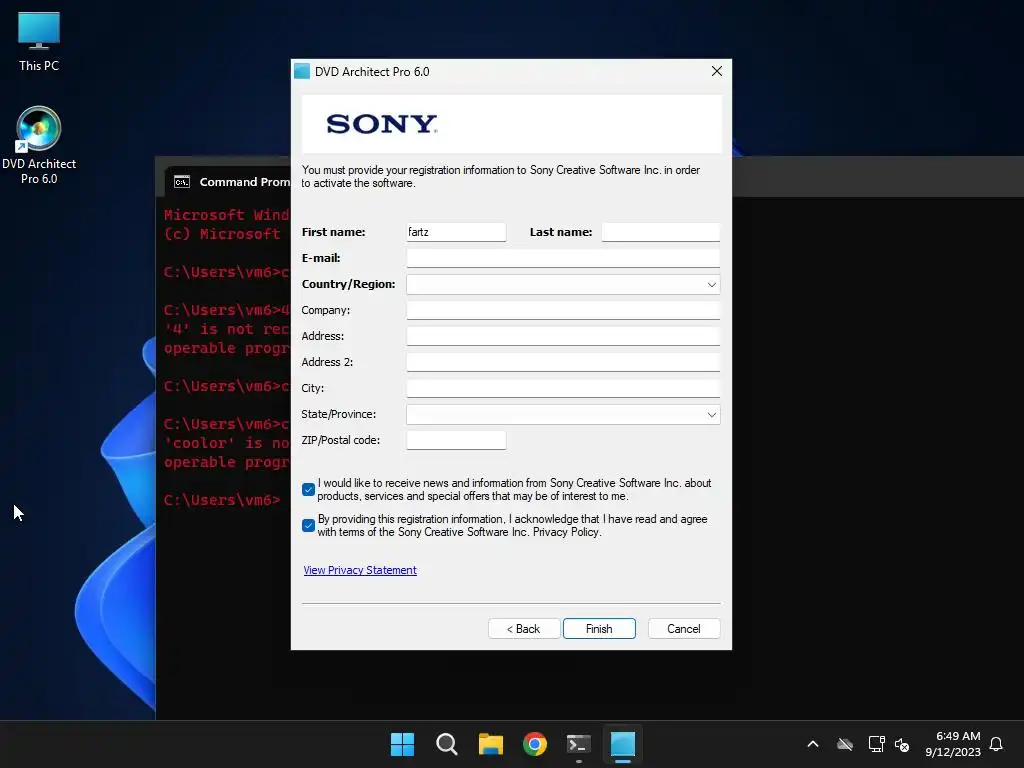1024x768 pixels.
Task: Focus the E-mail input field
Action: (x=563, y=258)
